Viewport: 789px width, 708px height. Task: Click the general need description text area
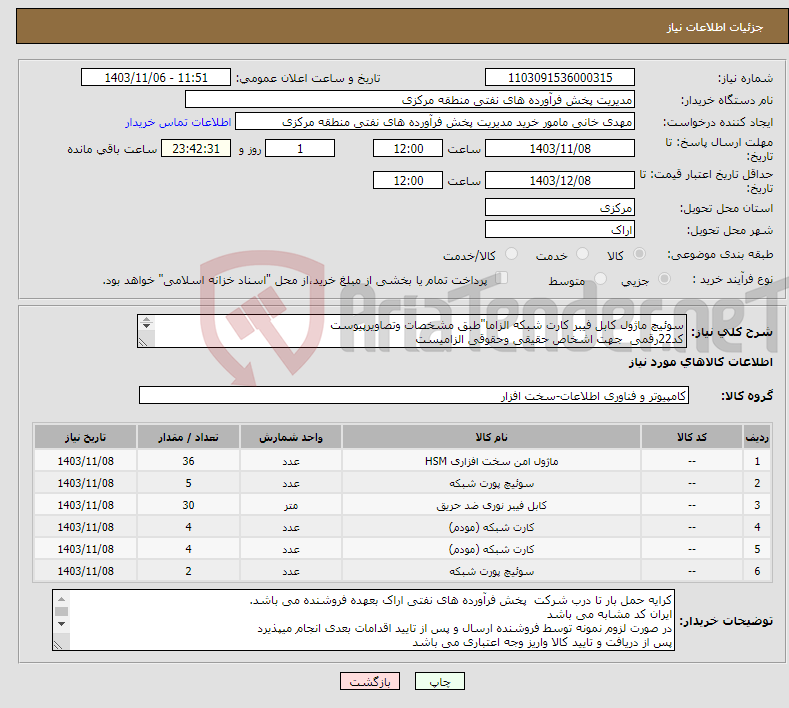412,332
